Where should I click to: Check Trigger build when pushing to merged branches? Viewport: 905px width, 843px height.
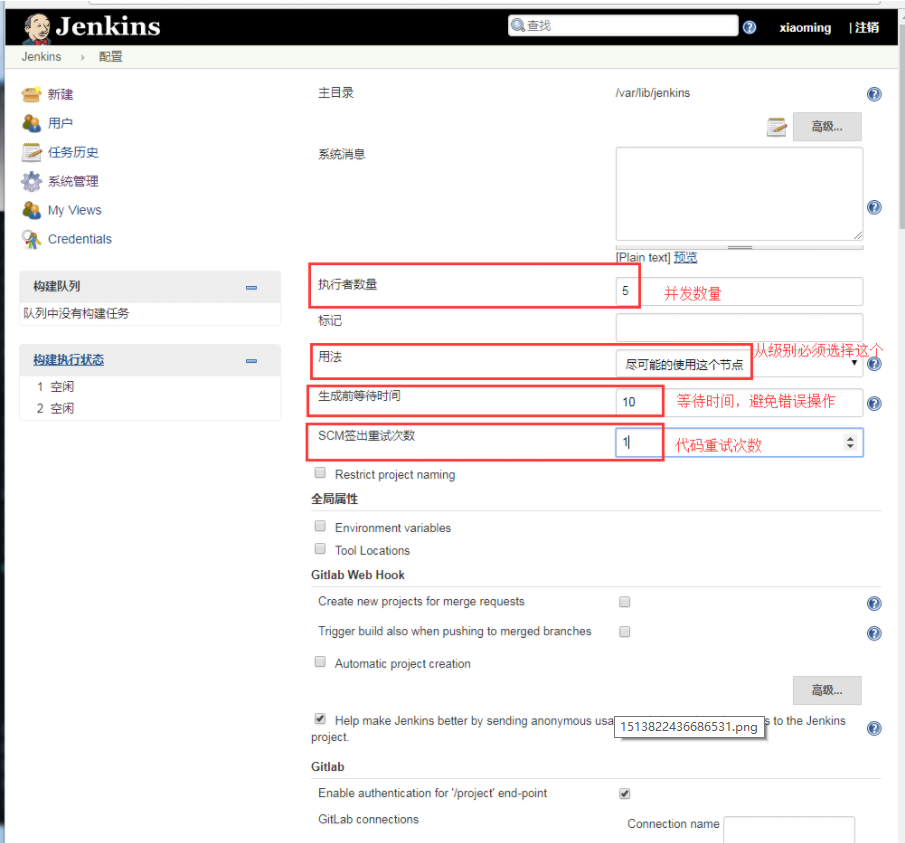pos(624,632)
